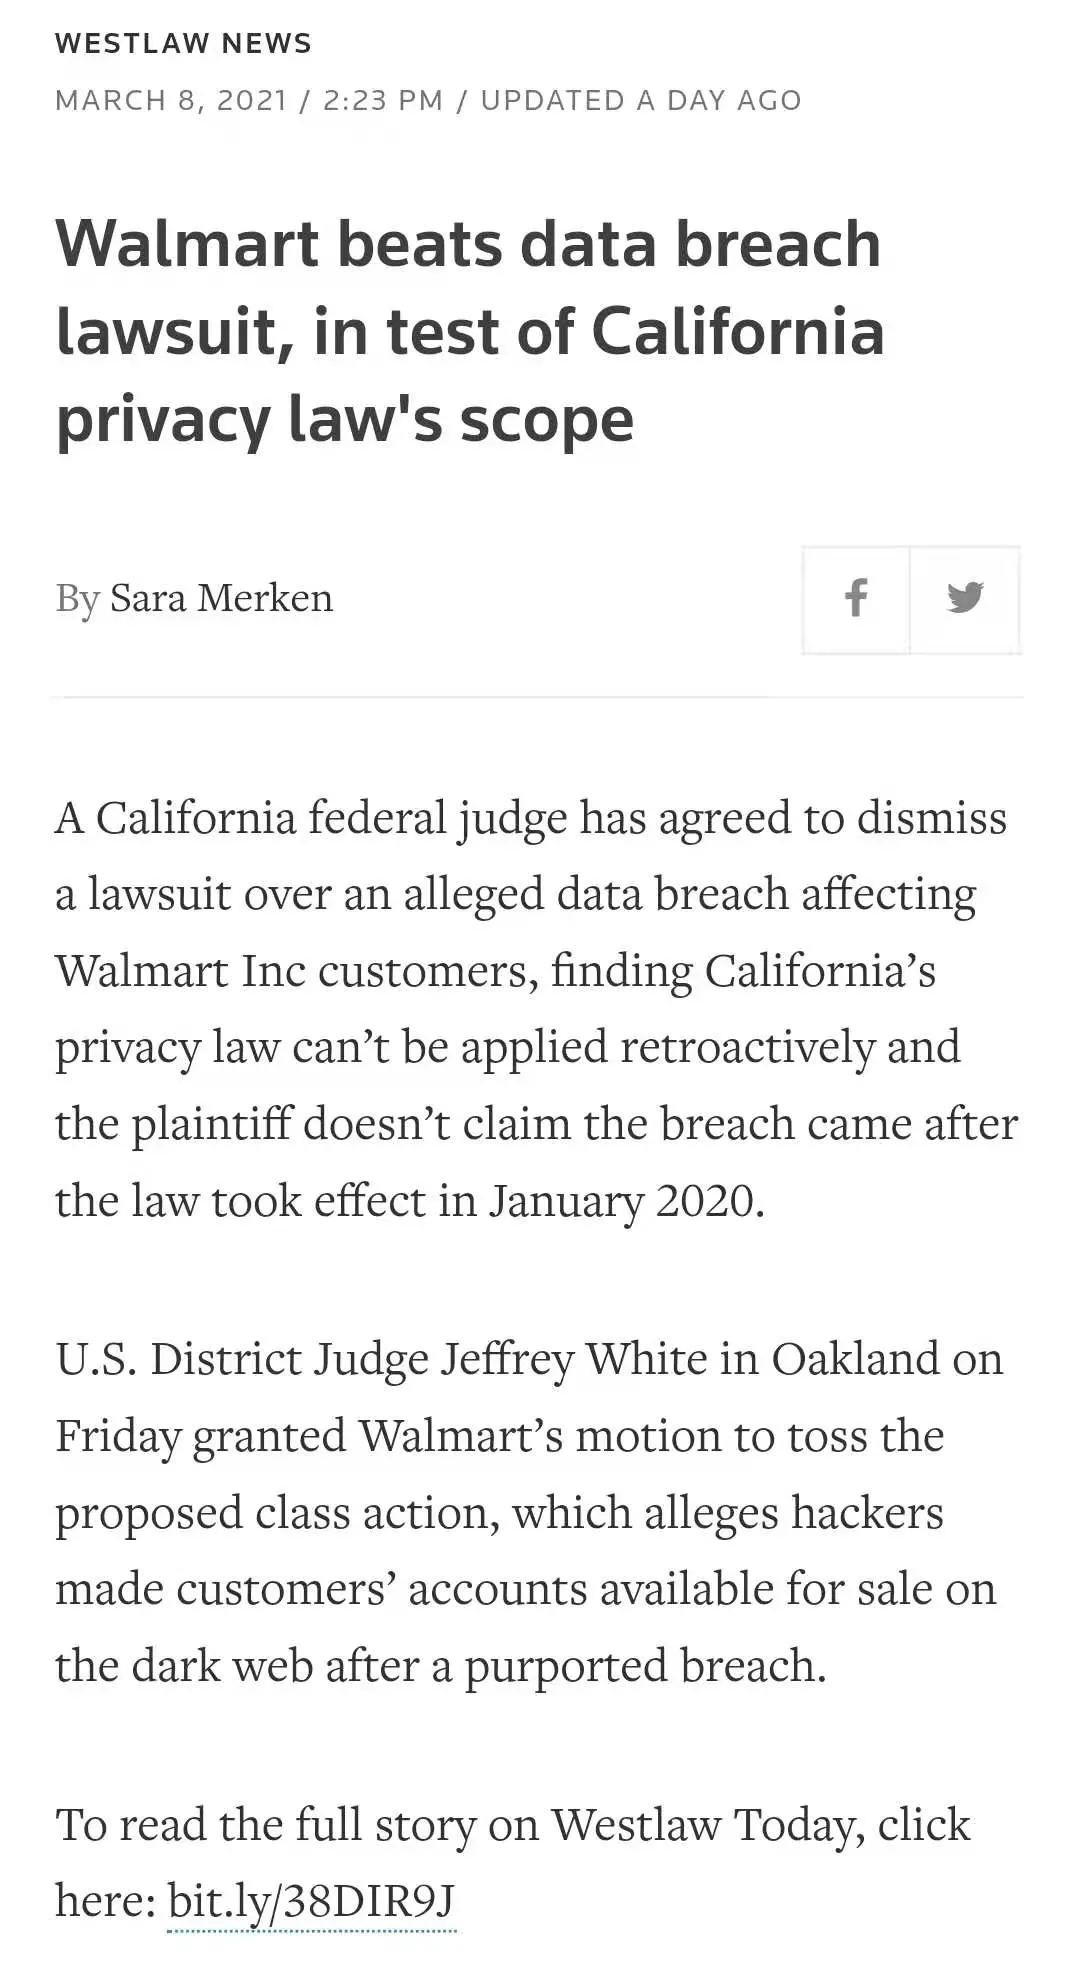The image size is (1080, 1983).
Task: Click the 'To read the full story' sentence
Action: [x=513, y=1862]
